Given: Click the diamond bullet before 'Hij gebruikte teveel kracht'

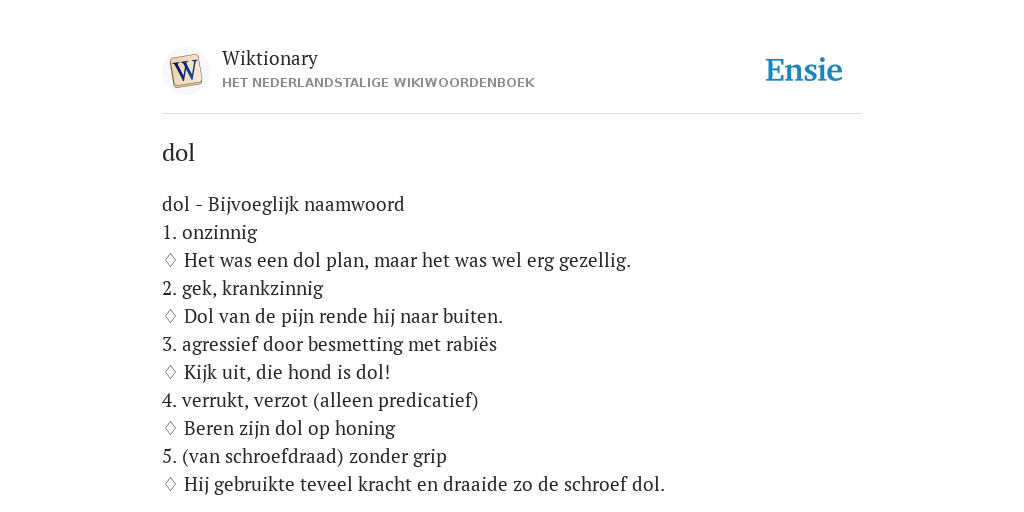Looking at the screenshot, I should click(170, 485).
